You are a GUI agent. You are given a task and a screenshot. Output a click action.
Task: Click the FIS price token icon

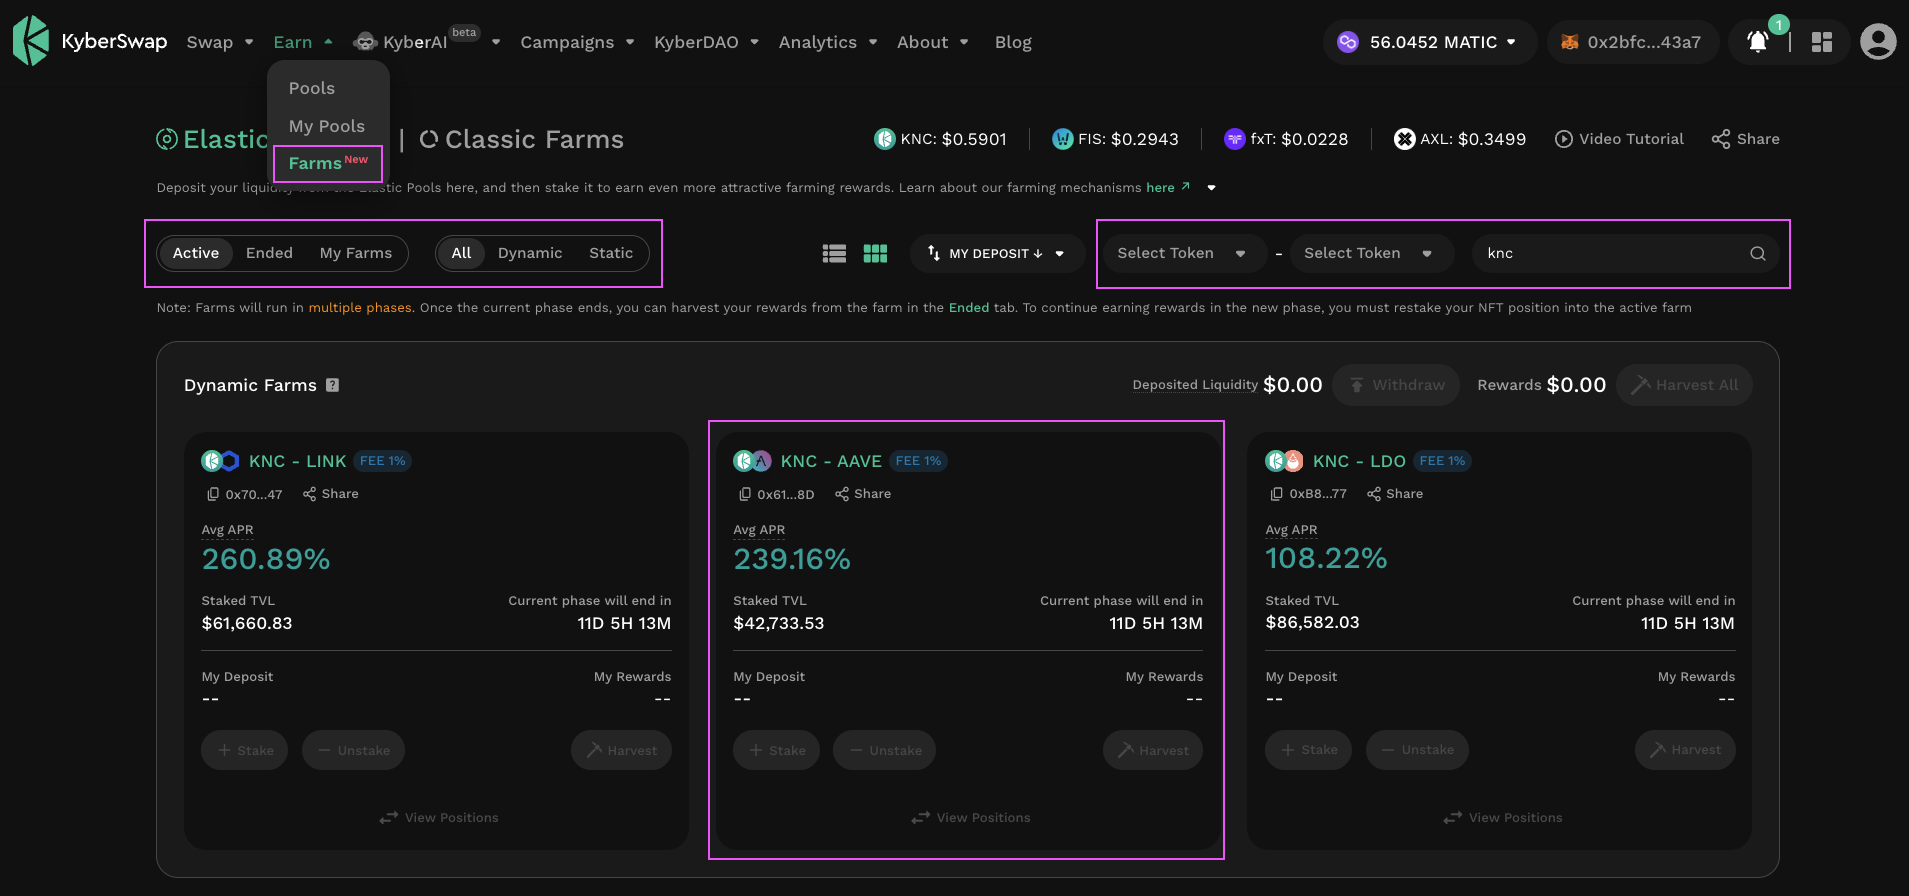(1062, 139)
